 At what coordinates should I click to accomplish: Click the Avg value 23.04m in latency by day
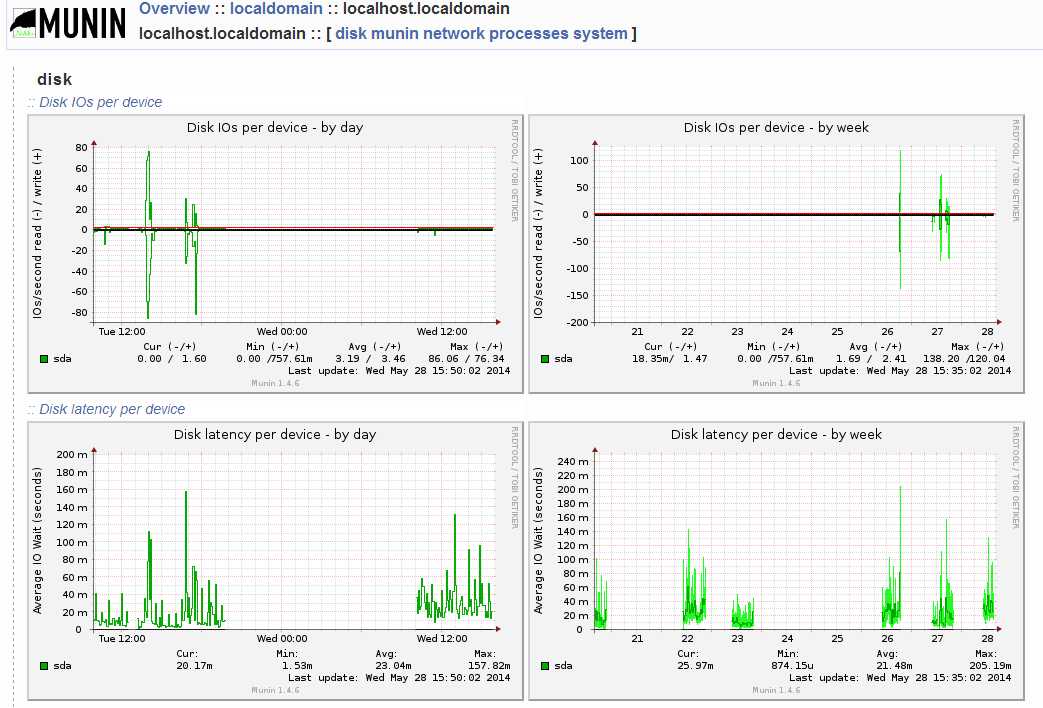tap(393, 665)
